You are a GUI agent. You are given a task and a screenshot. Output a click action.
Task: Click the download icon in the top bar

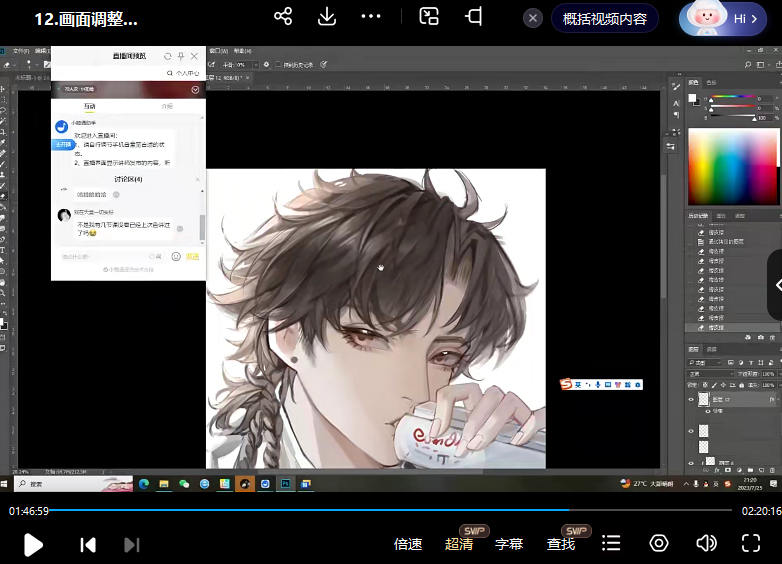(x=327, y=17)
